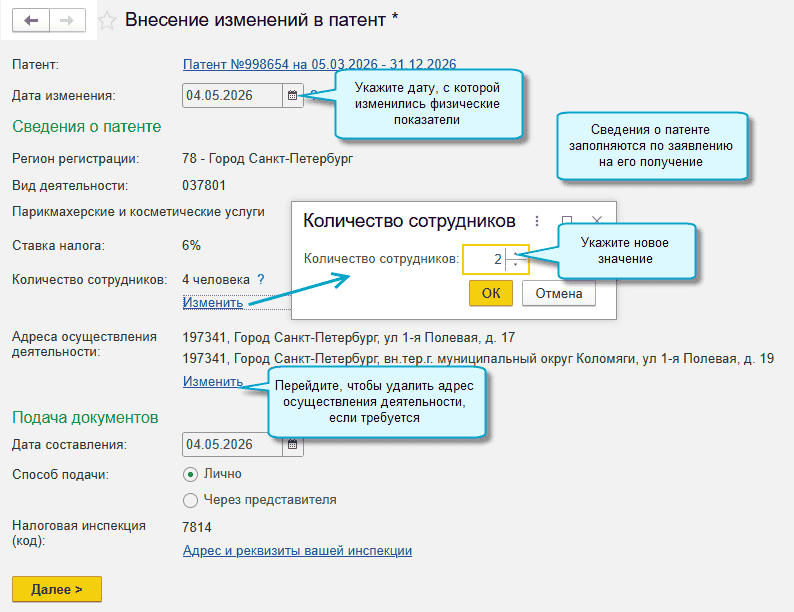Maximize the Количество сотрудников dialog
The width and height of the screenshot is (794, 612).
pyautogui.click(x=567, y=221)
